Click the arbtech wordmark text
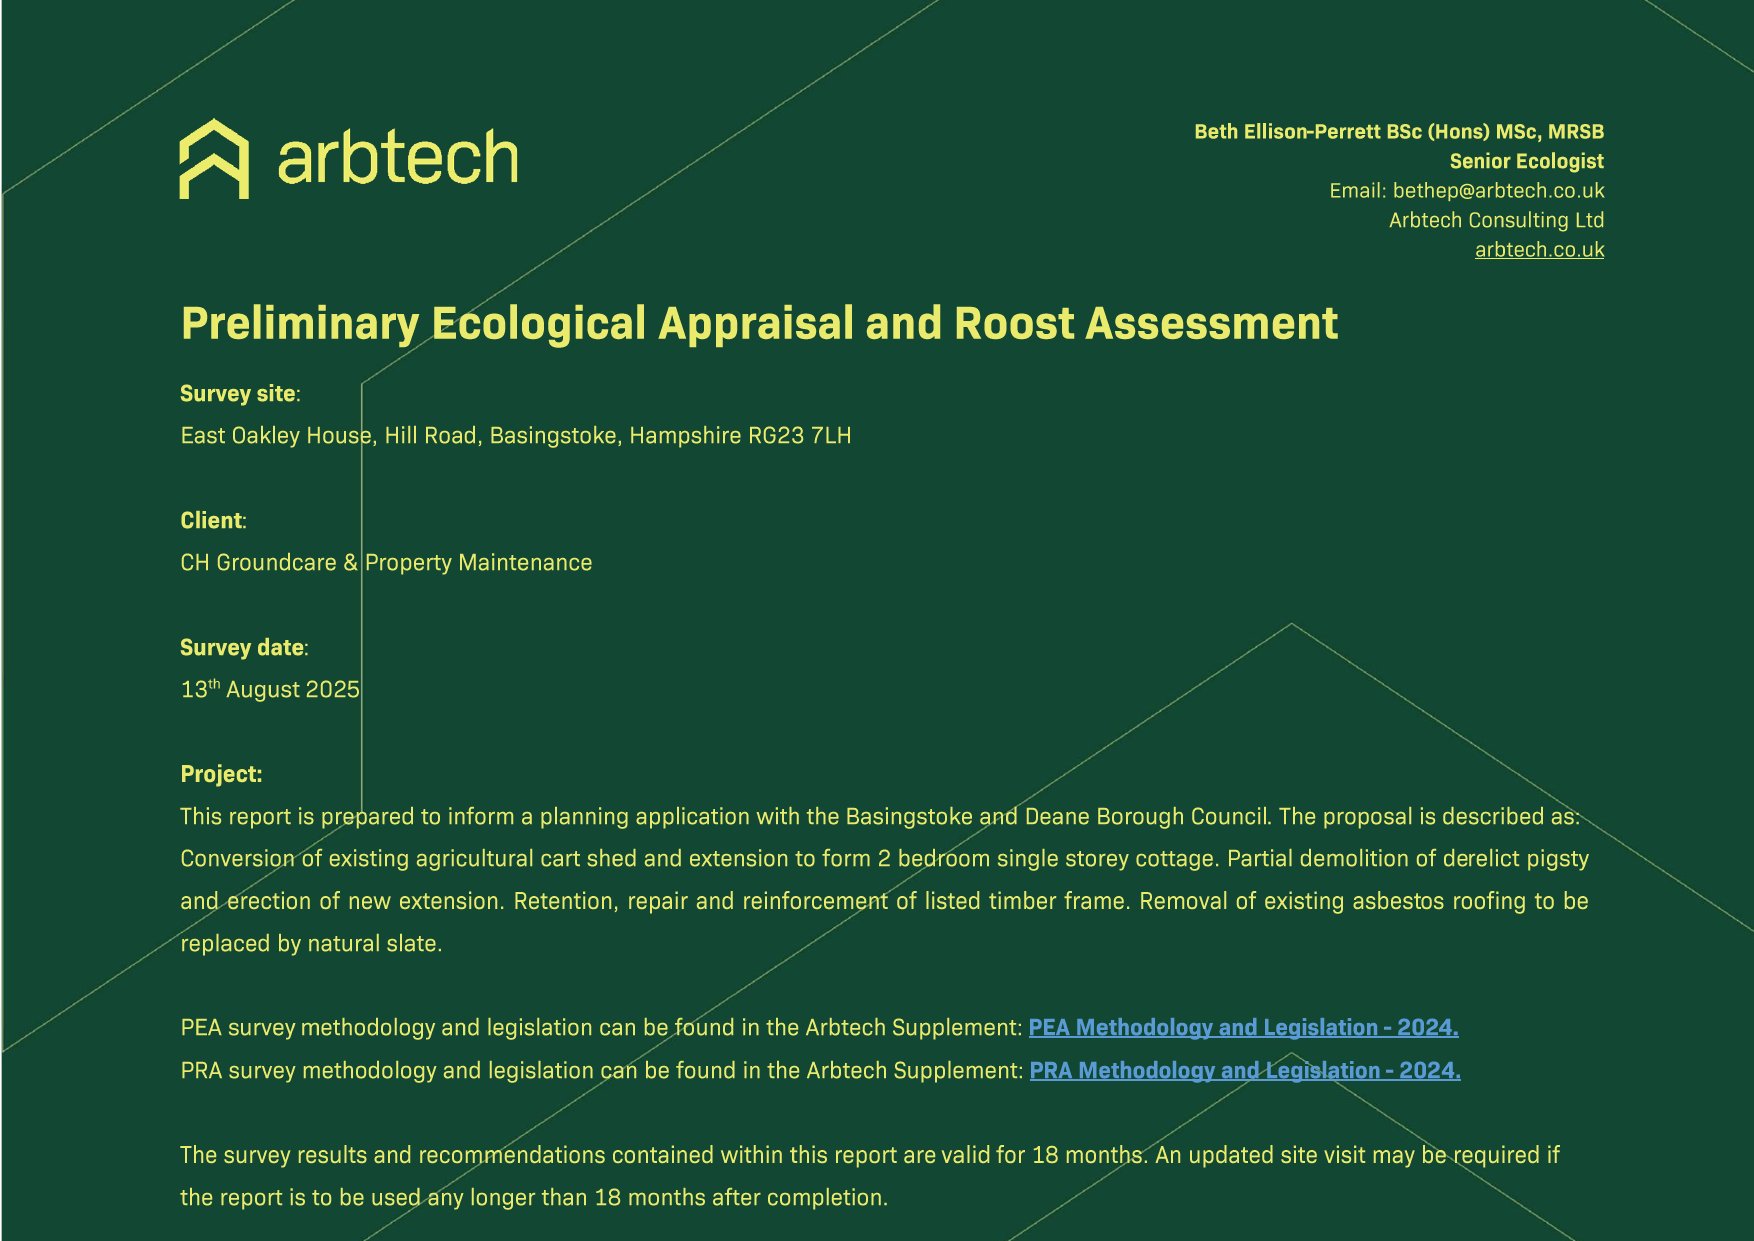 [397, 159]
